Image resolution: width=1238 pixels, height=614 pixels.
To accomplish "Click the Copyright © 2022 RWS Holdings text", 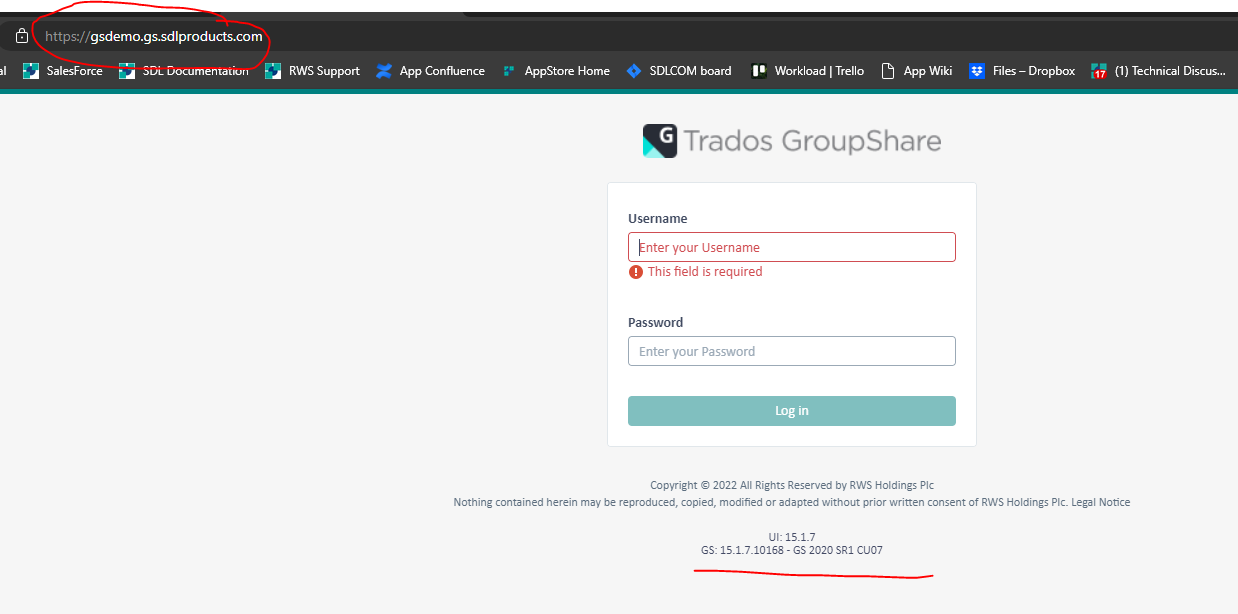I will 792,485.
